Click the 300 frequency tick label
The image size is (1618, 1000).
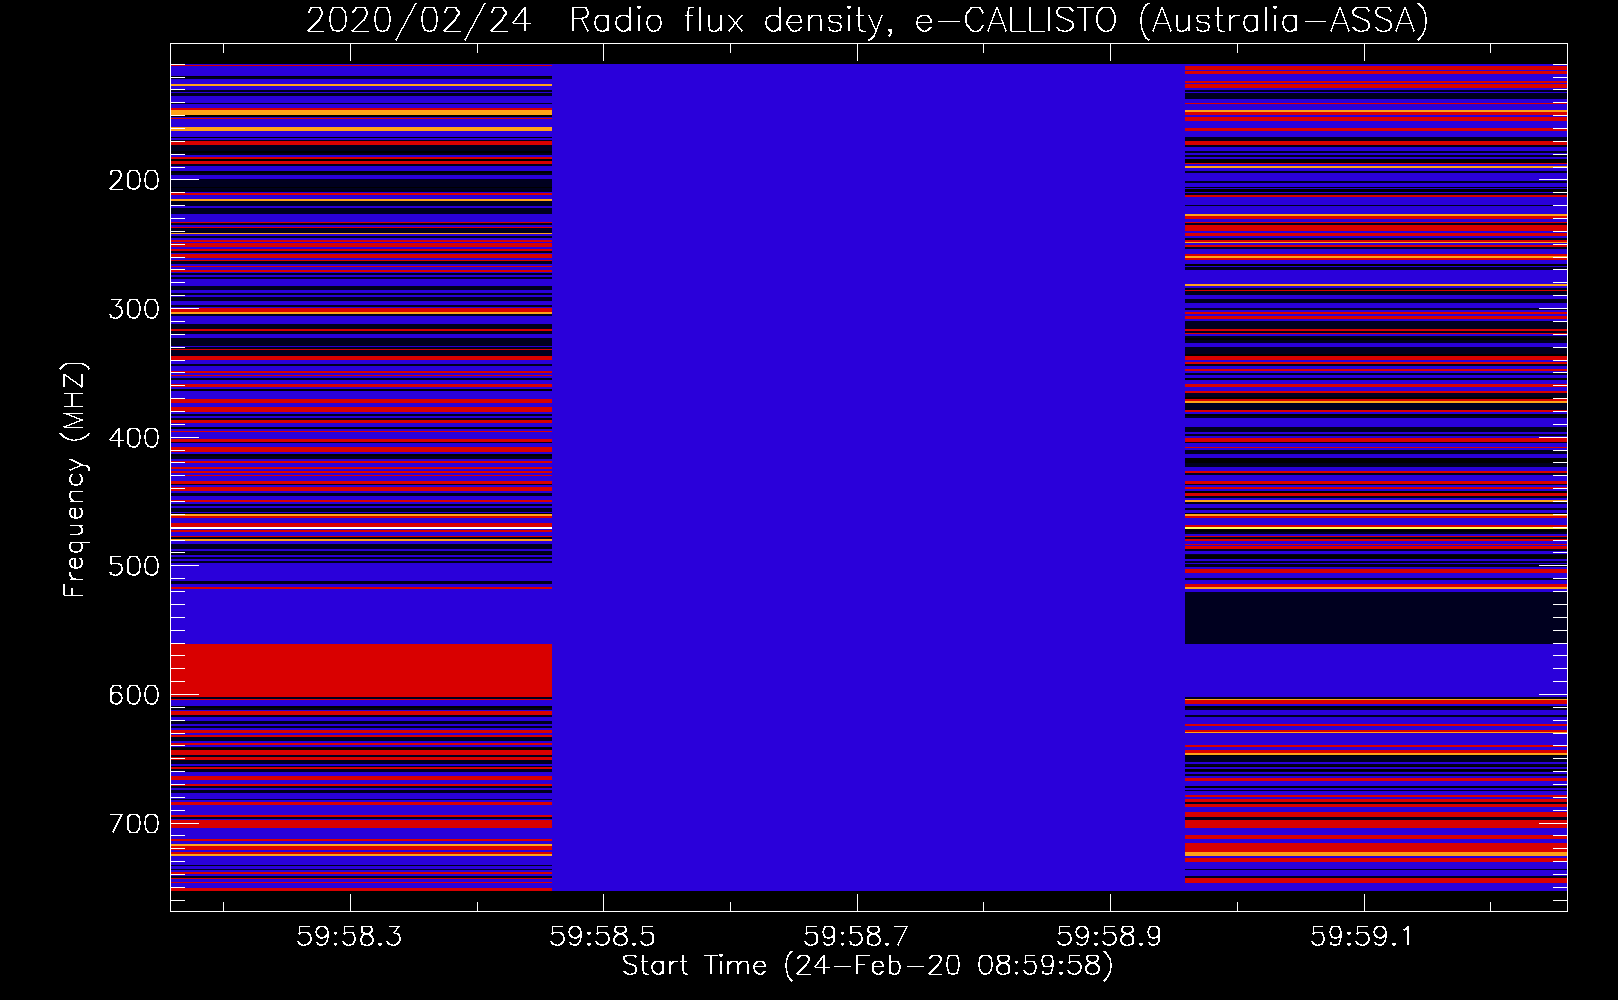point(134,309)
